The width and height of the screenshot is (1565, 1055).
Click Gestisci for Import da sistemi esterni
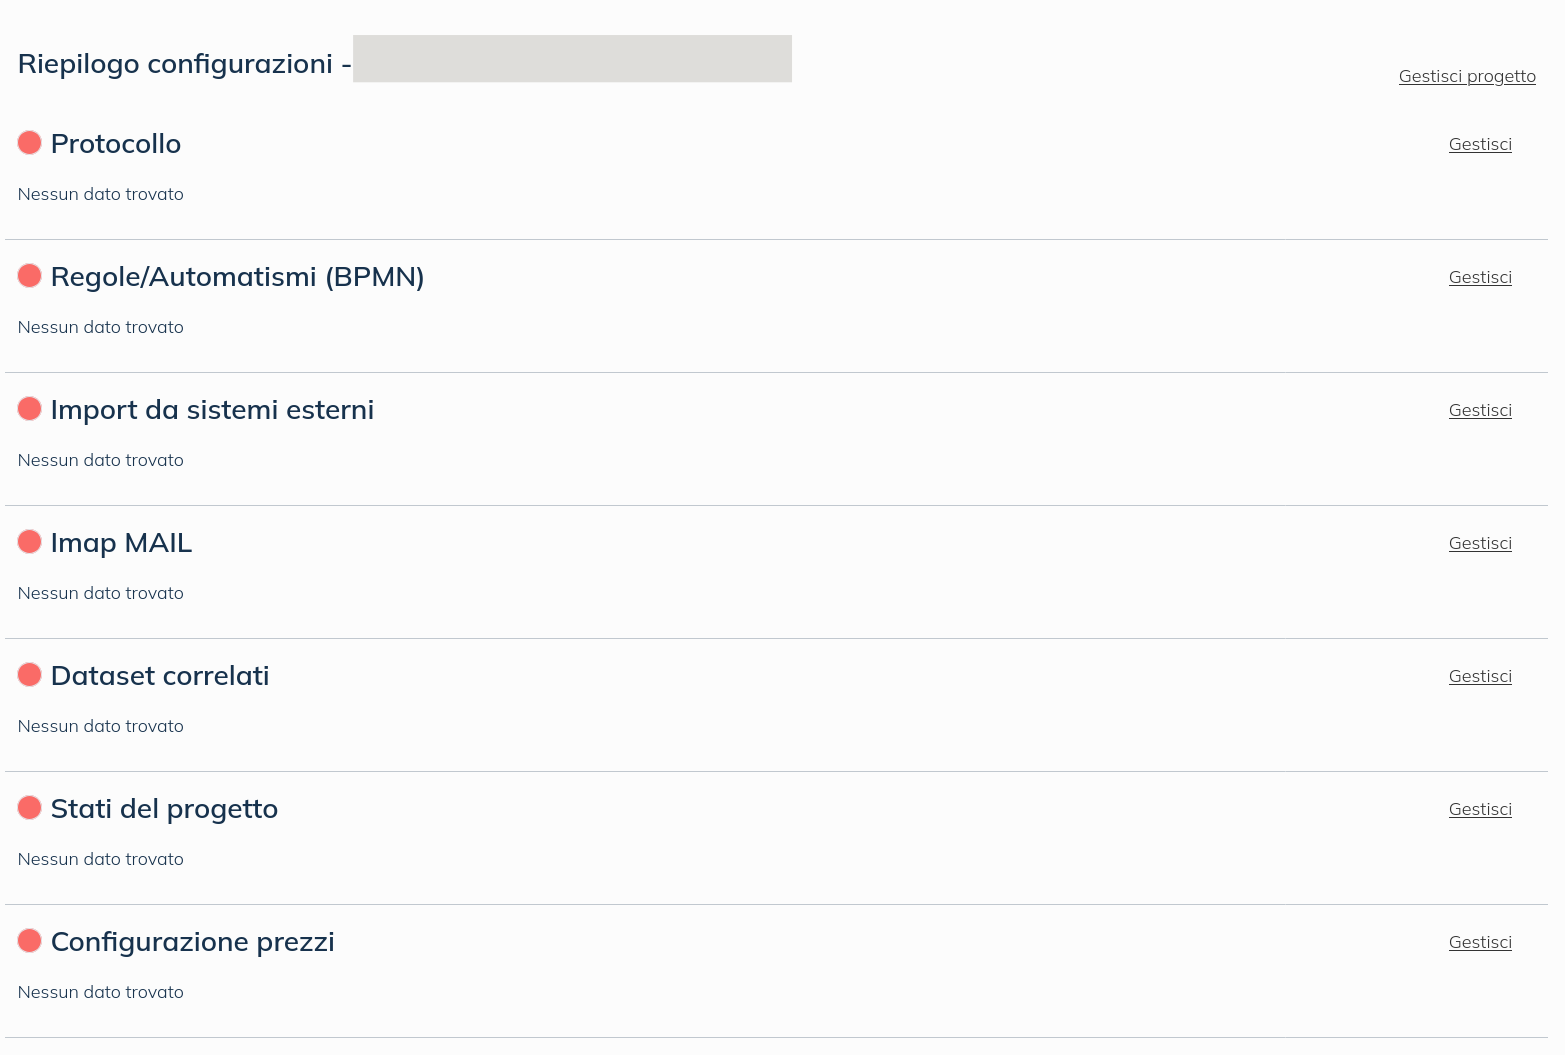pos(1480,411)
